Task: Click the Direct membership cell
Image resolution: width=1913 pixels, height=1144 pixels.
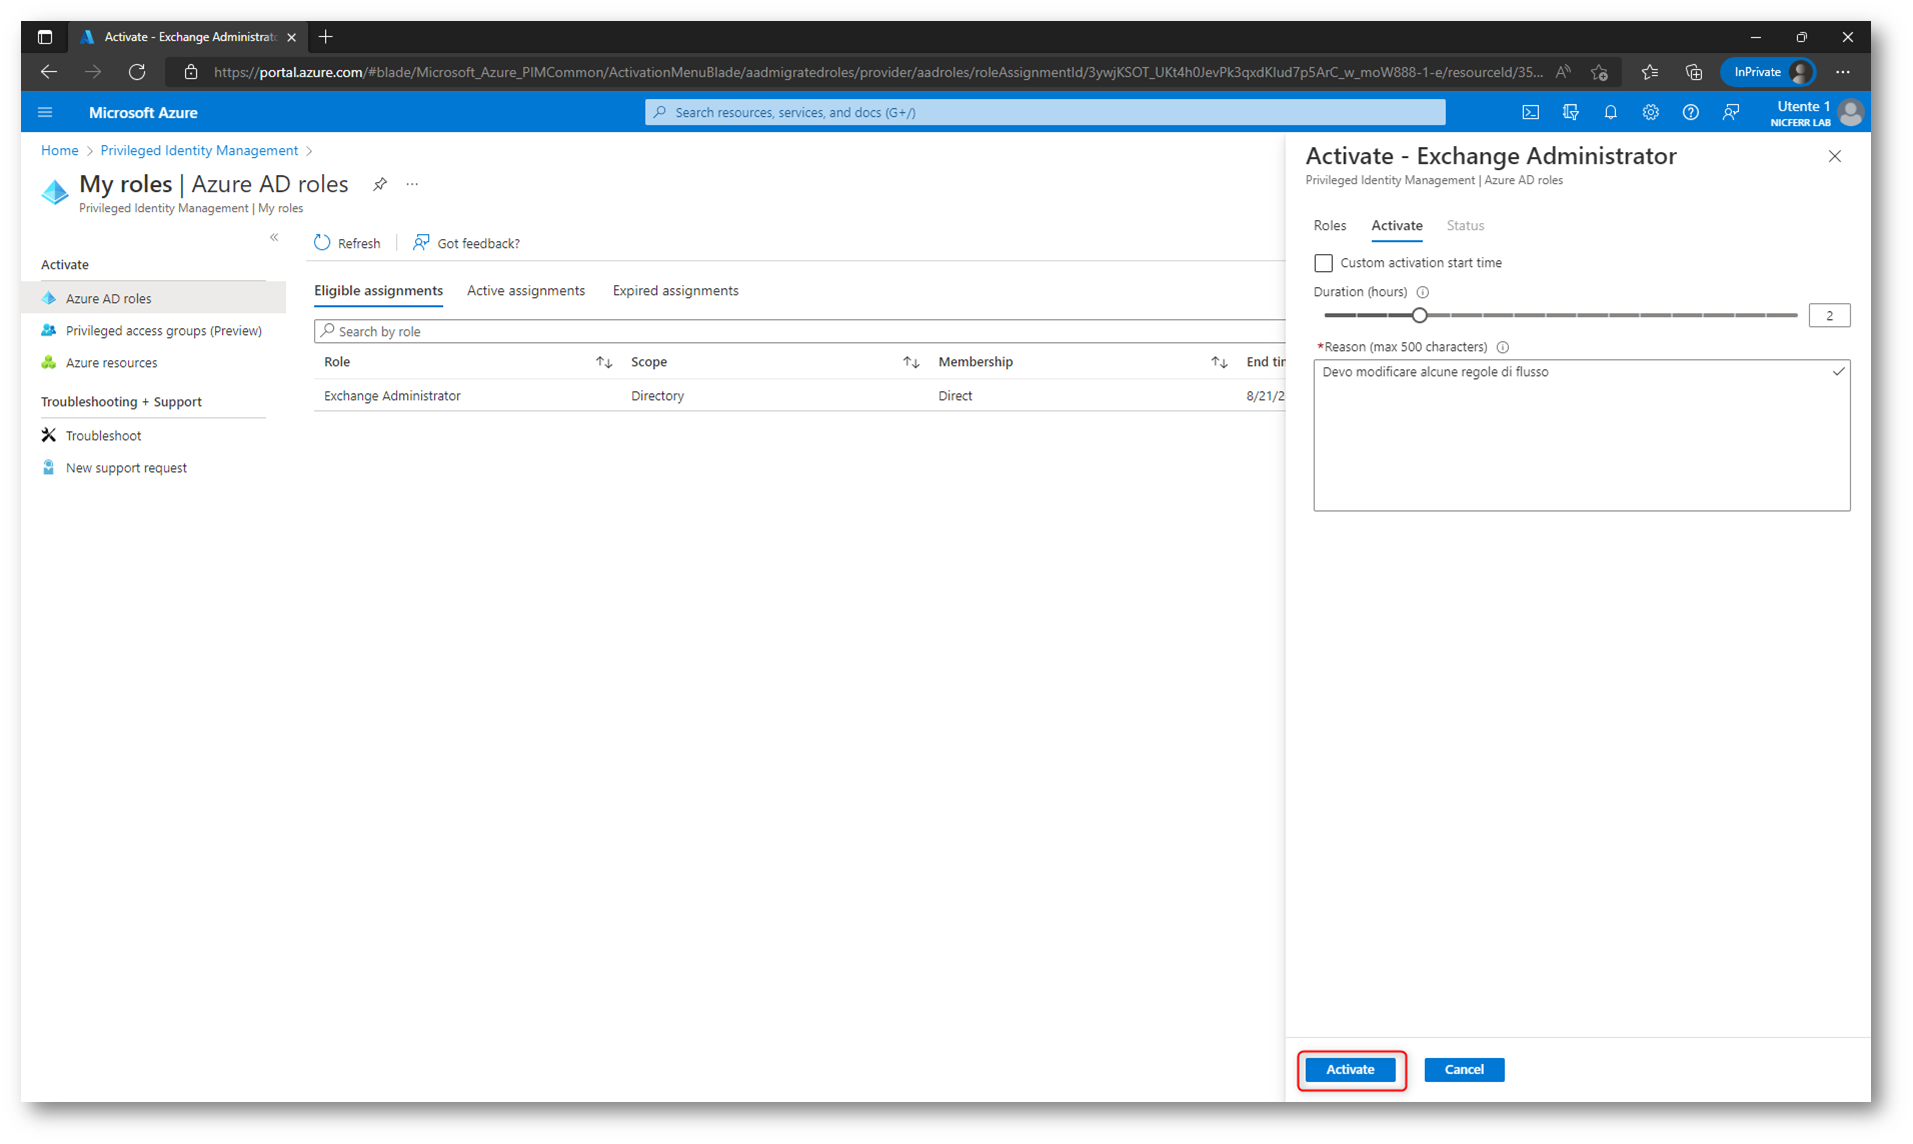Action: (955, 396)
